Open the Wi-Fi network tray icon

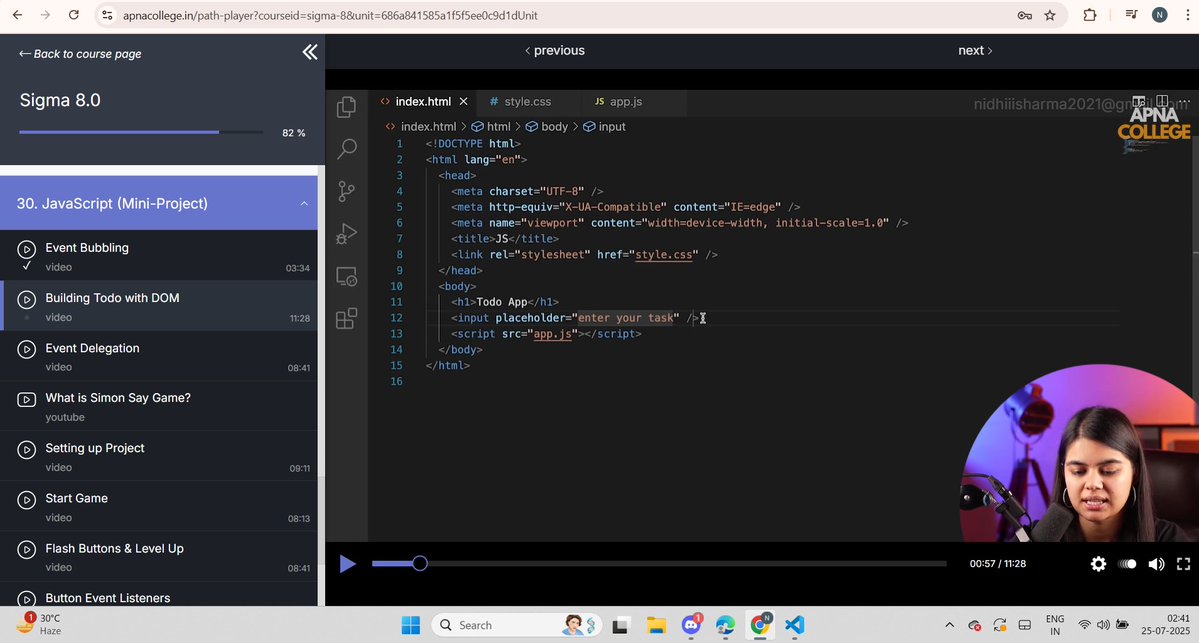click(x=1084, y=625)
